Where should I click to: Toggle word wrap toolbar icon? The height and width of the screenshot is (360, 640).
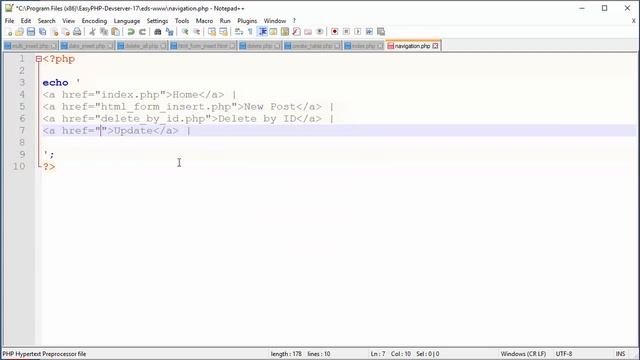[x=239, y=32]
